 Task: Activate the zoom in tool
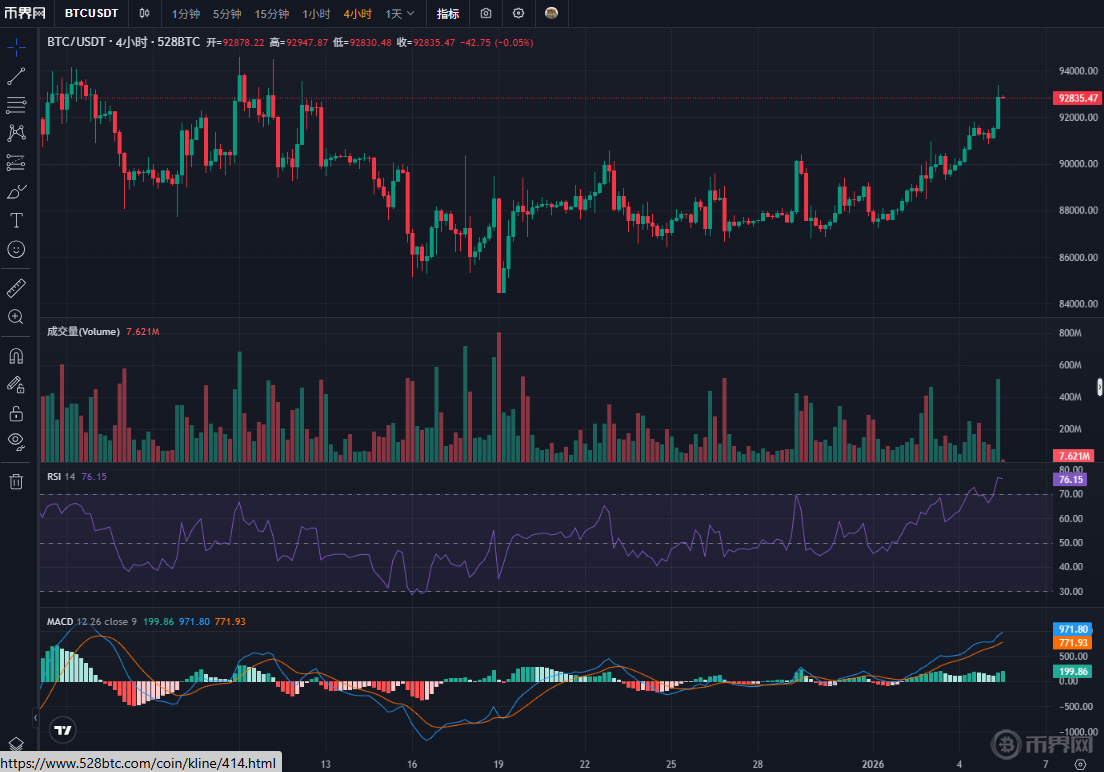(16, 317)
